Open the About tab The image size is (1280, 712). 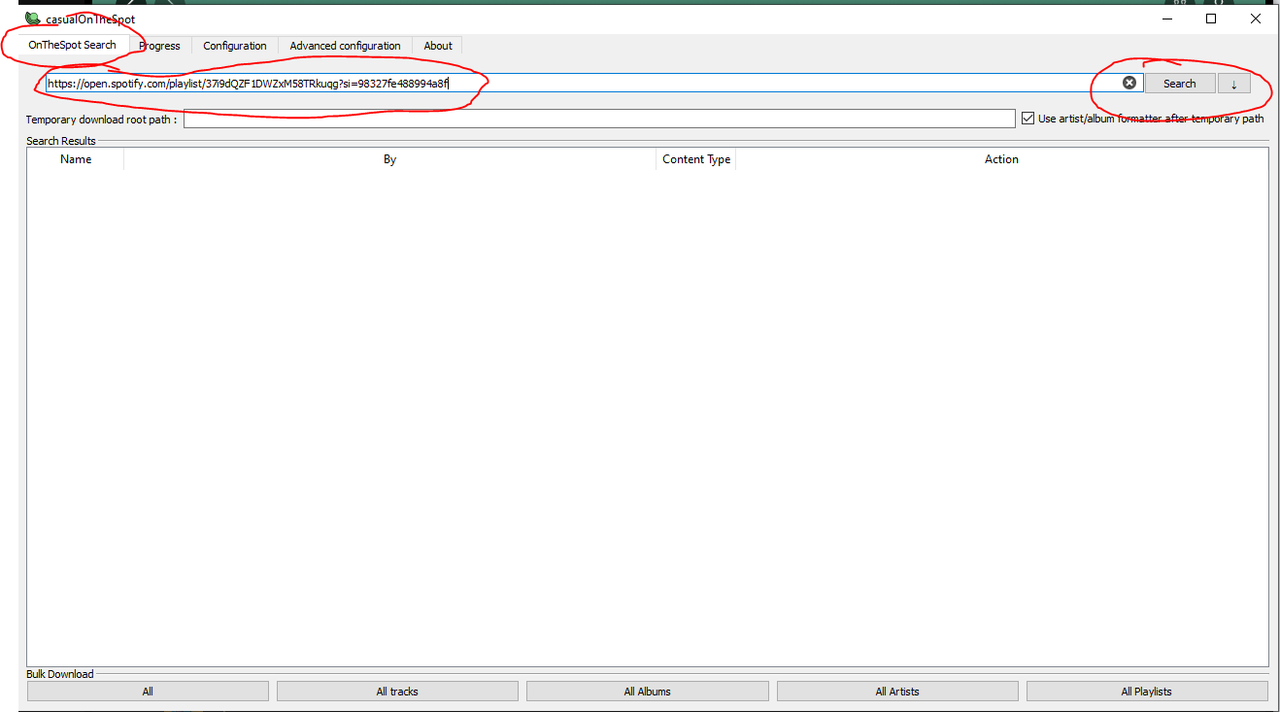[x=438, y=46]
